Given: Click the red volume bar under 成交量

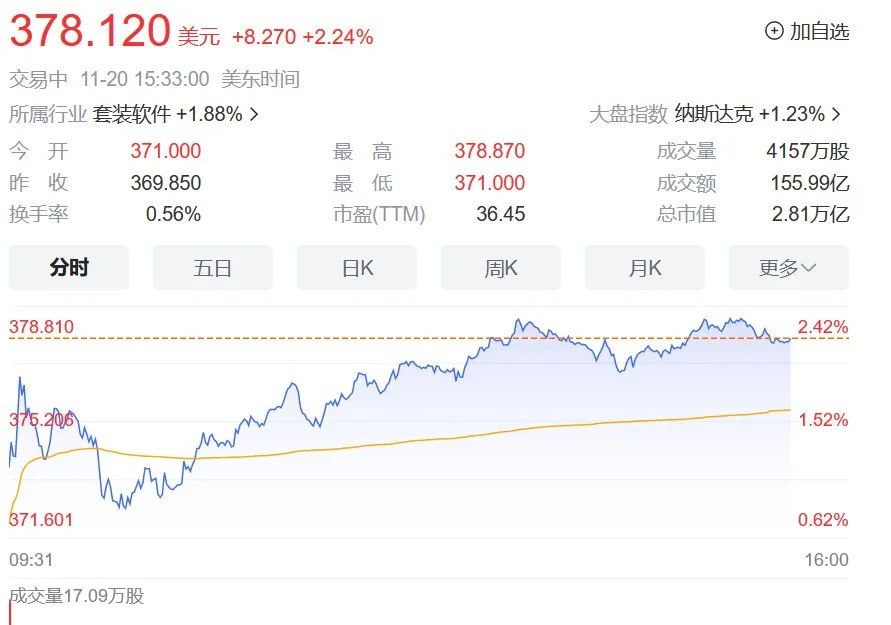Looking at the screenshot, I should pyautogui.click(x=10, y=615).
